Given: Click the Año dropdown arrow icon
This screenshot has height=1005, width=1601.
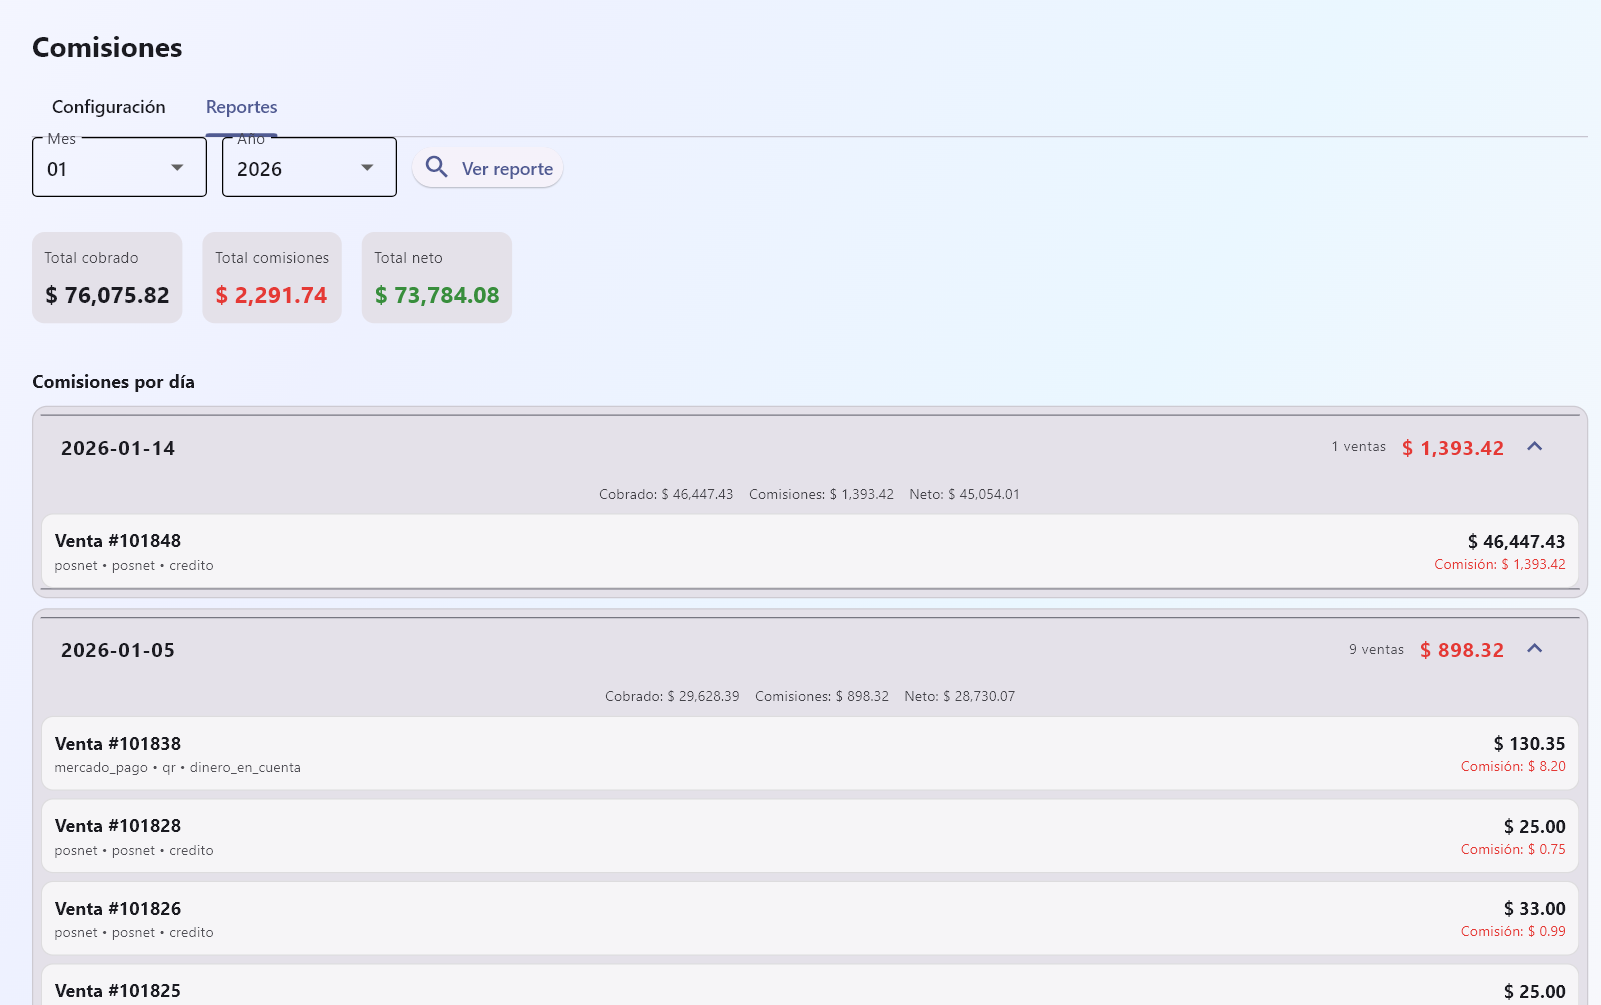Looking at the screenshot, I should [x=367, y=168].
